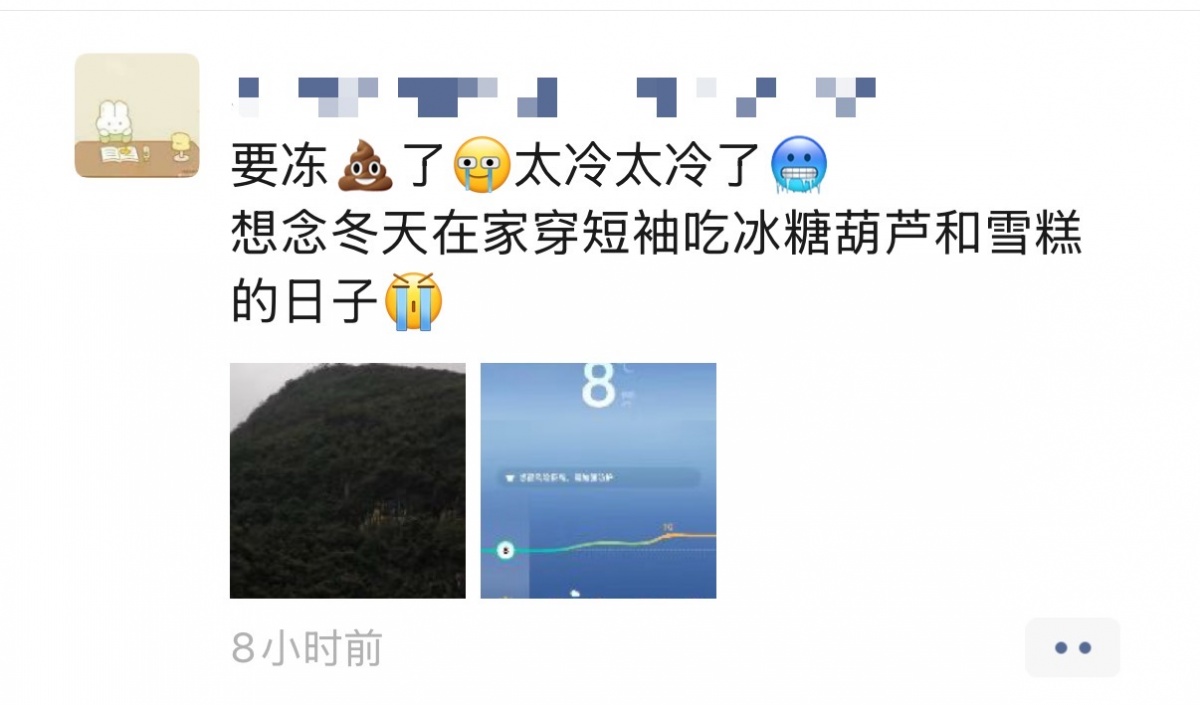Open the bunny avatar profile picture
This screenshot has width=1200, height=705.
[137, 116]
